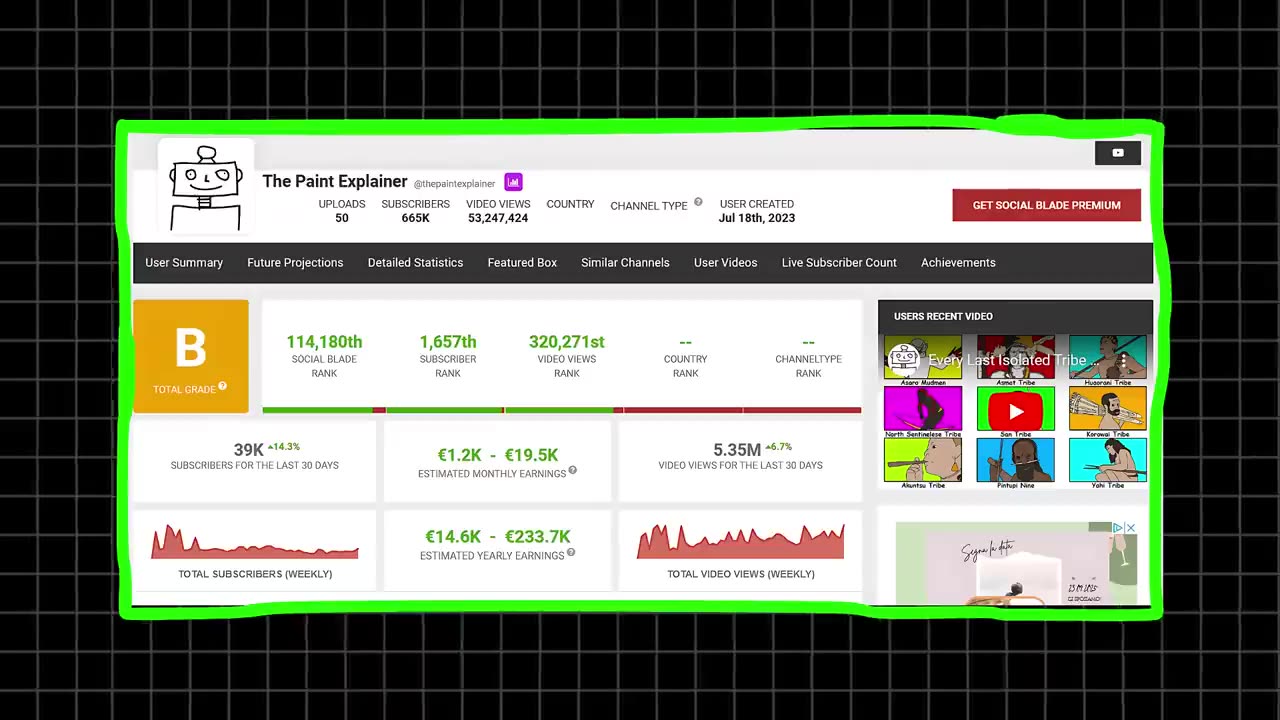Open the Future Projections tab

pos(295,263)
